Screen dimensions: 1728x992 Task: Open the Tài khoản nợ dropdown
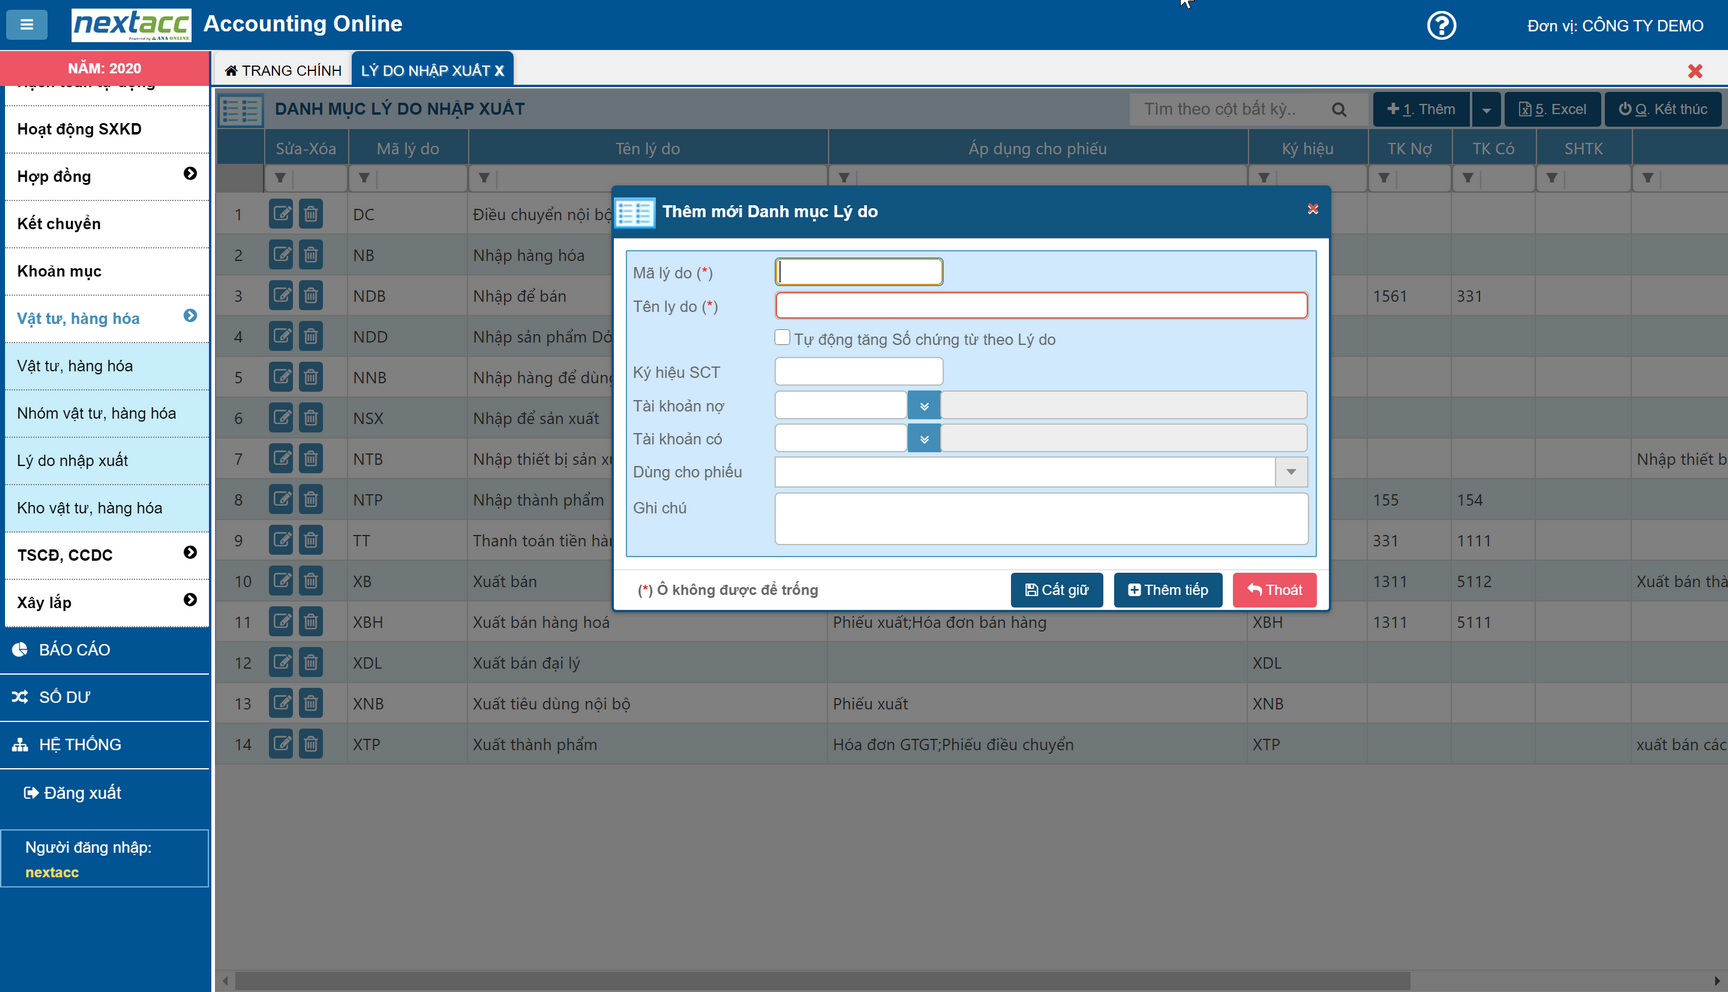[x=924, y=406]
